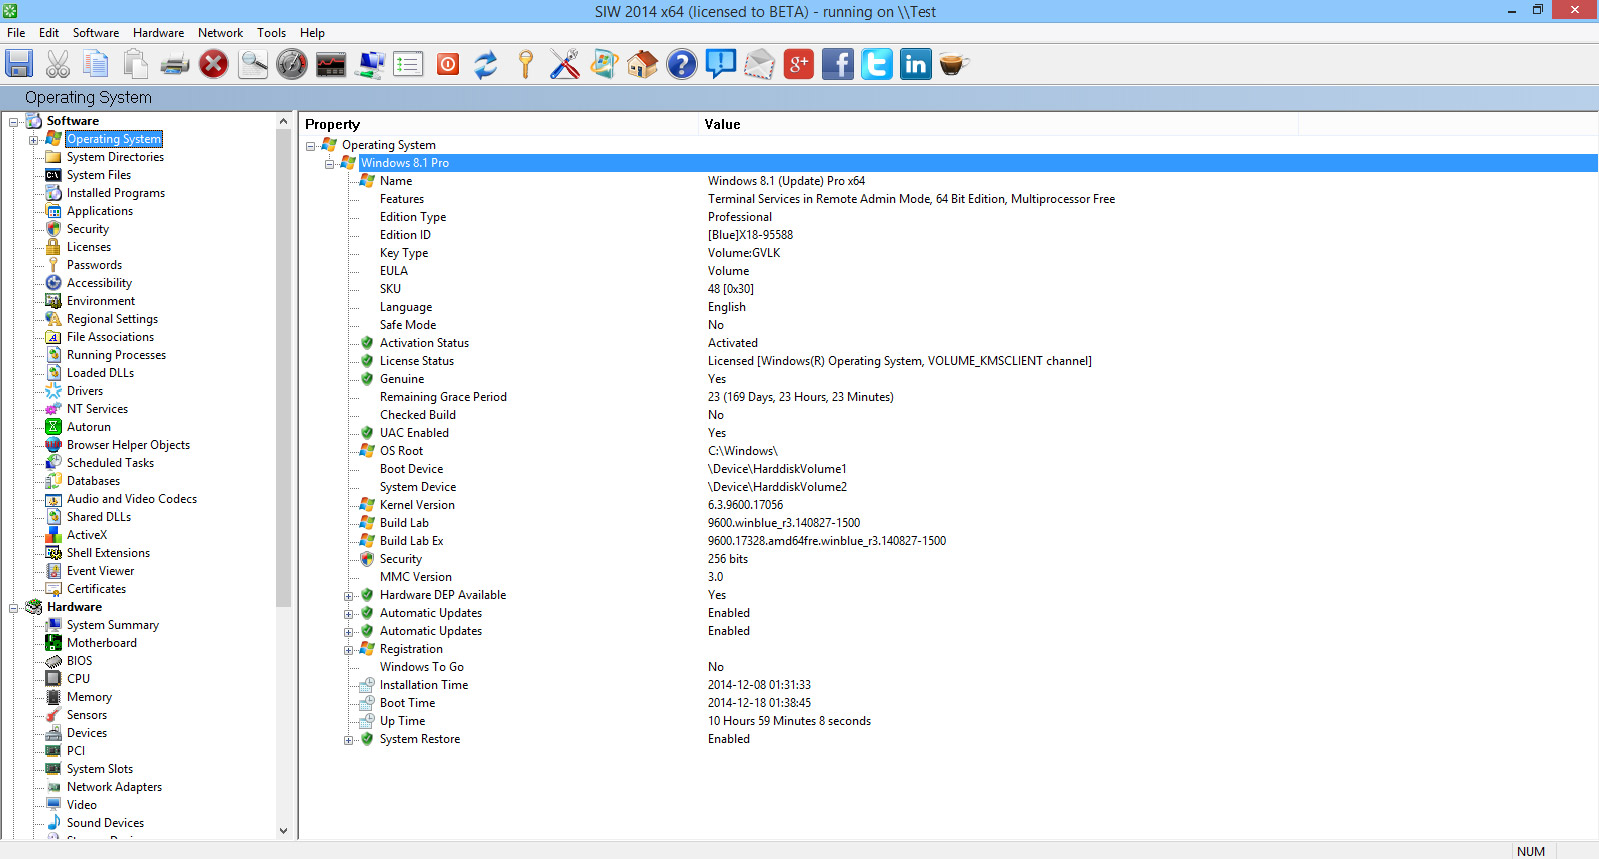
Task: Click the Print toolbar icon
Action: pyautogui.click(x=175, y=64)
